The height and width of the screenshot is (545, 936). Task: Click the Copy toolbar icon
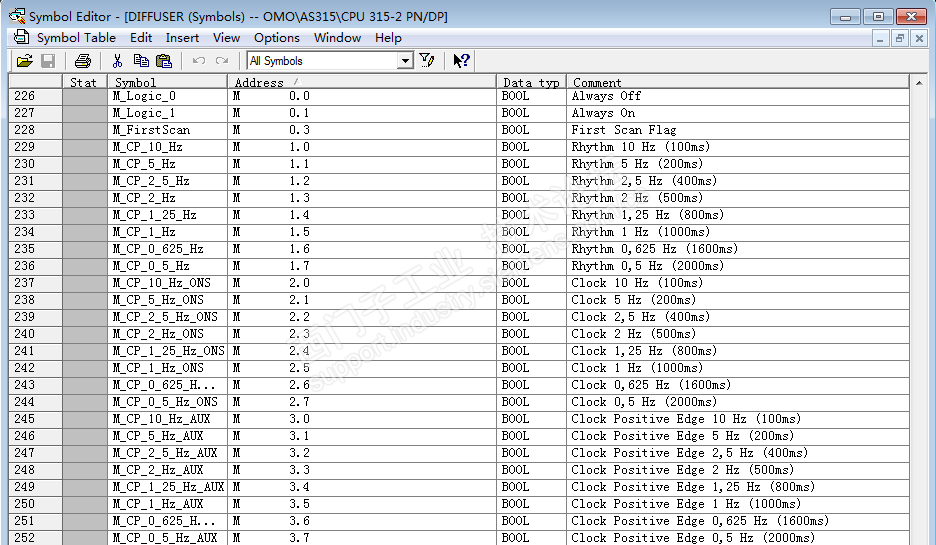(141, 61)
